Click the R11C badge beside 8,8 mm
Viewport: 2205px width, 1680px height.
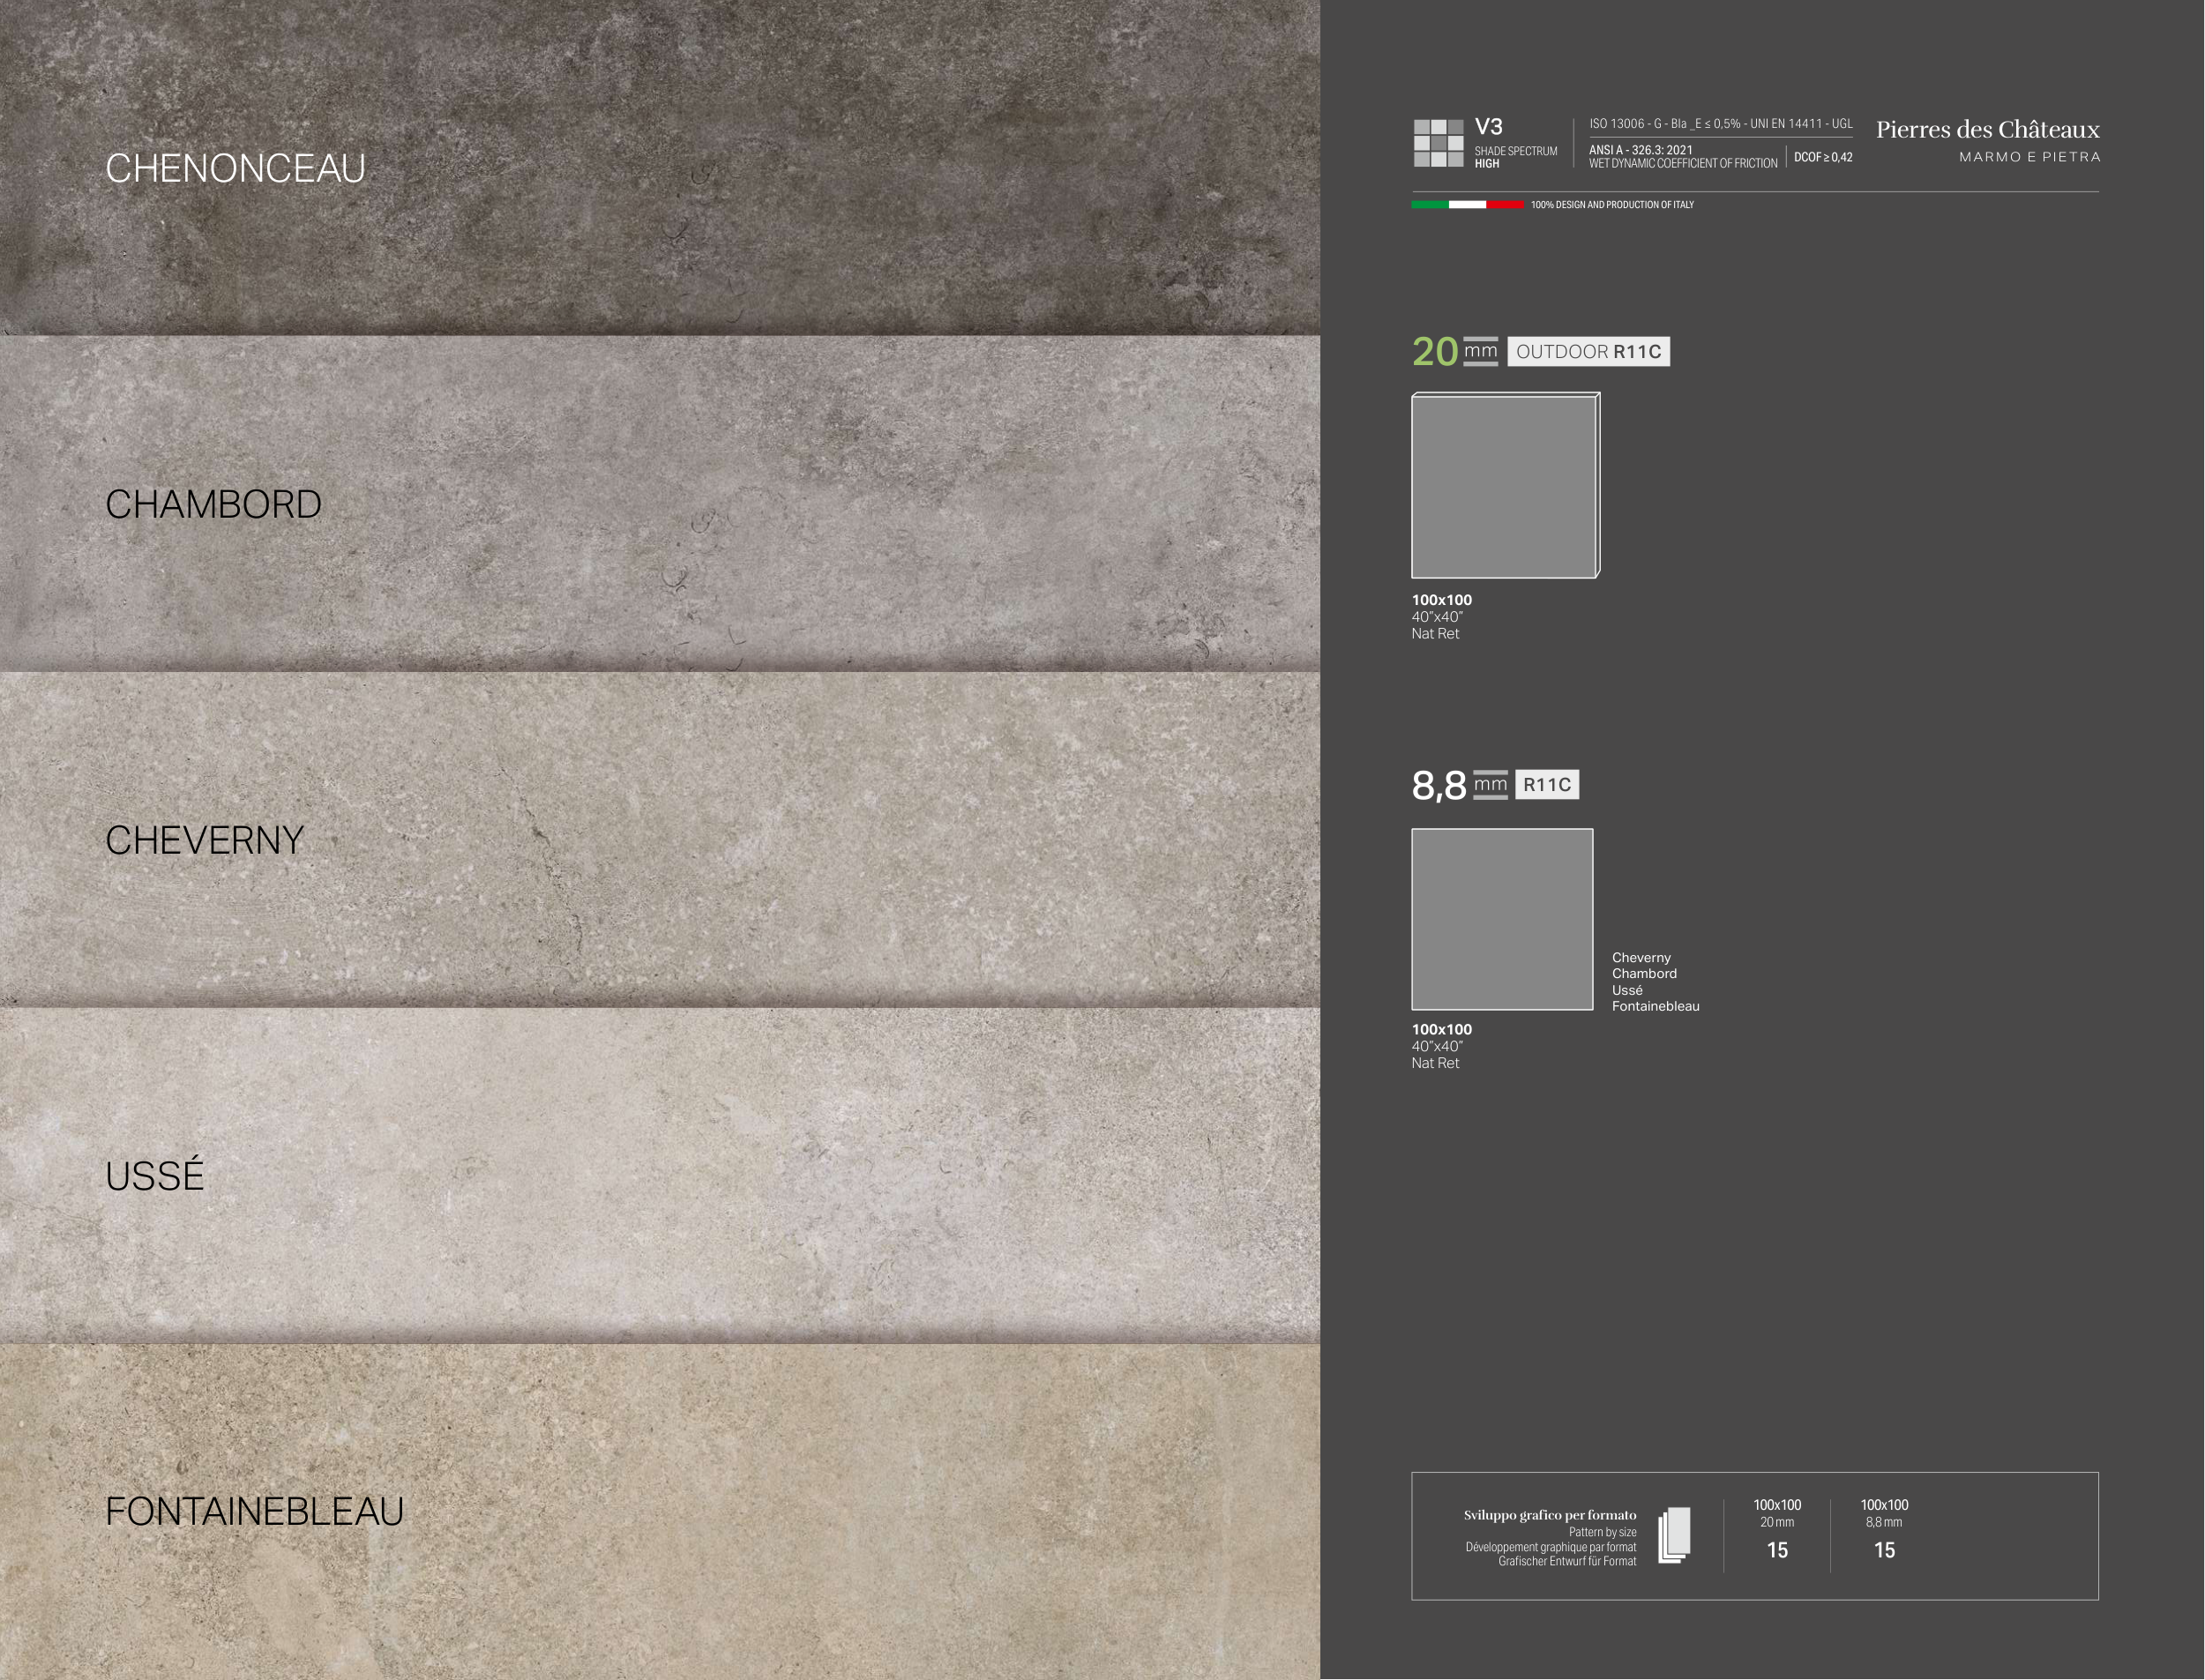point(1547,785)
